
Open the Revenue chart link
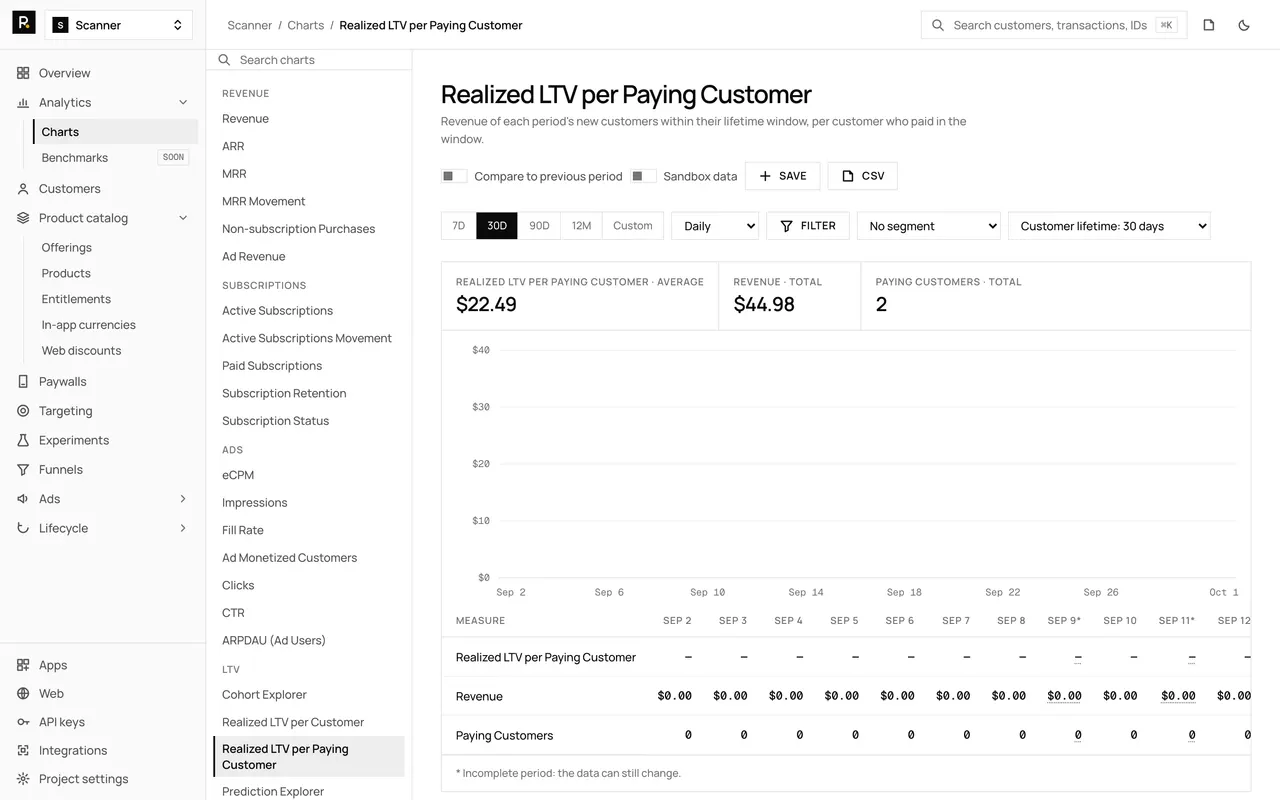(x=245, y=119)
